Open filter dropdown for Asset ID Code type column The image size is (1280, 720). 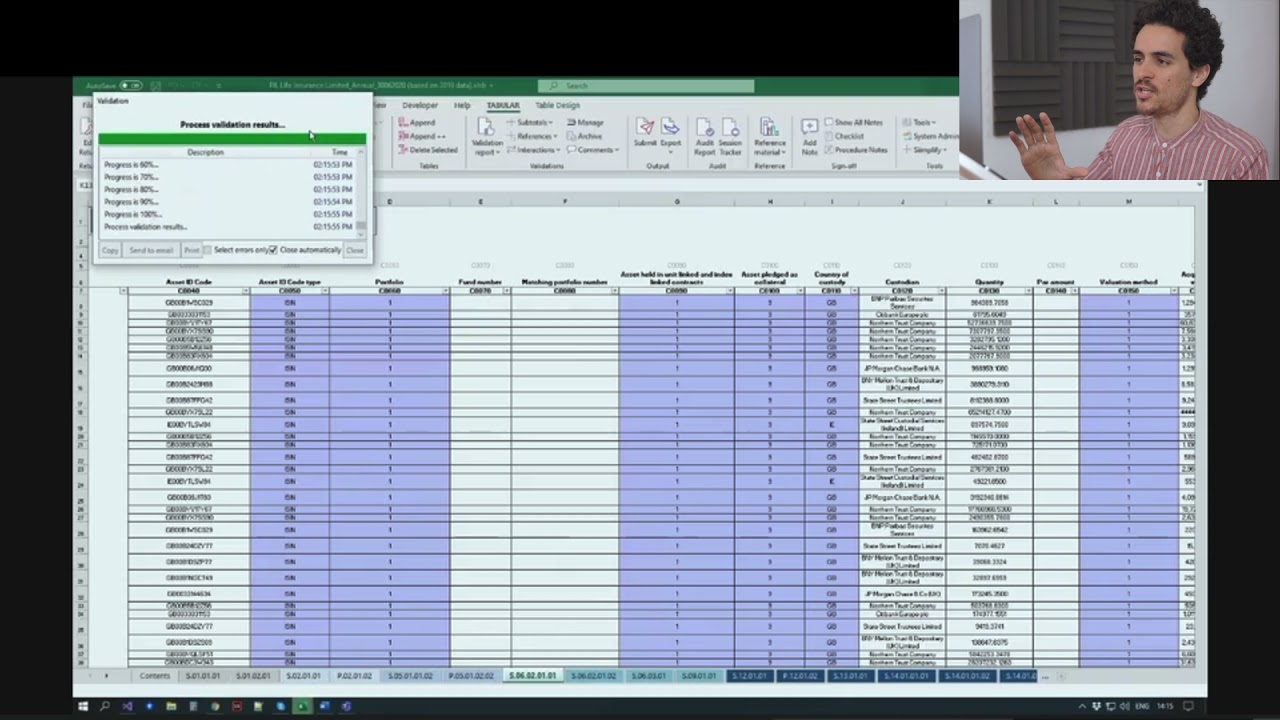325,291
